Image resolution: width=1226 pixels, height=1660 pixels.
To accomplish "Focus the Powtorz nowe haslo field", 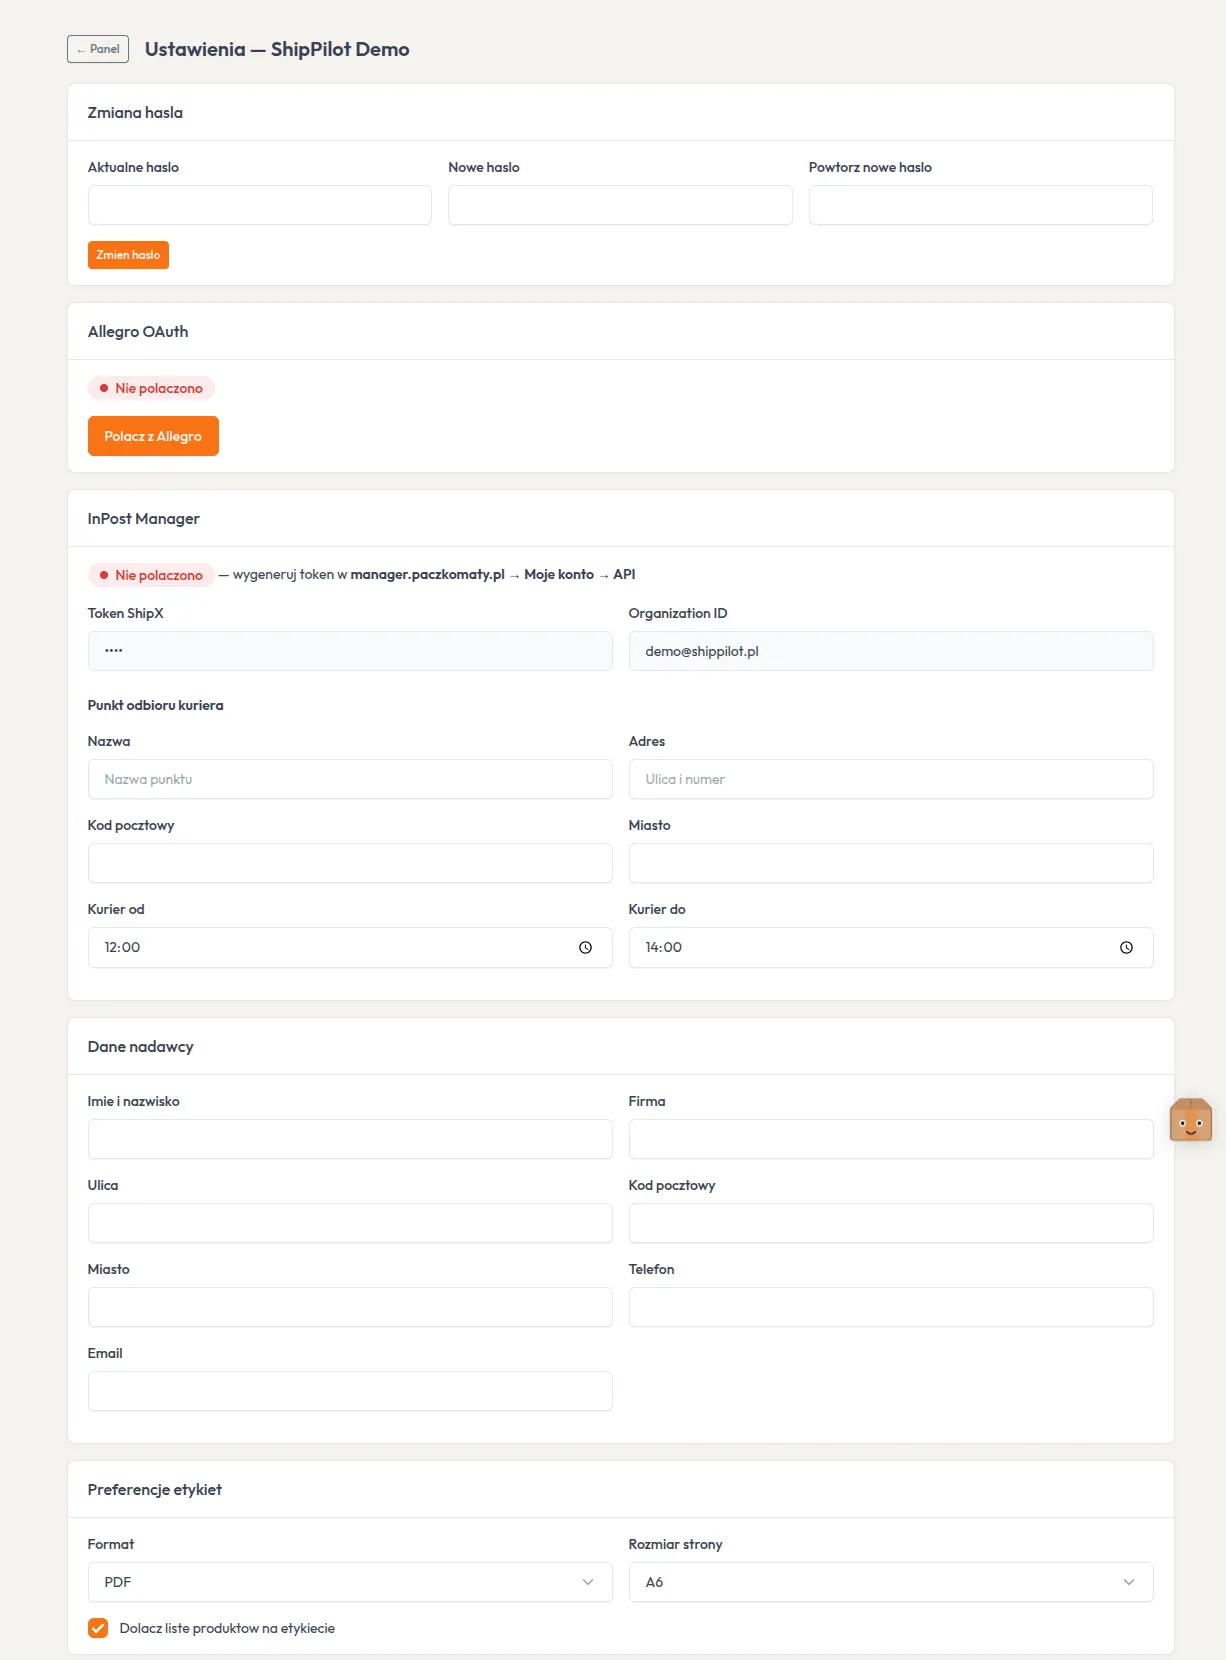I will [981, 205].
